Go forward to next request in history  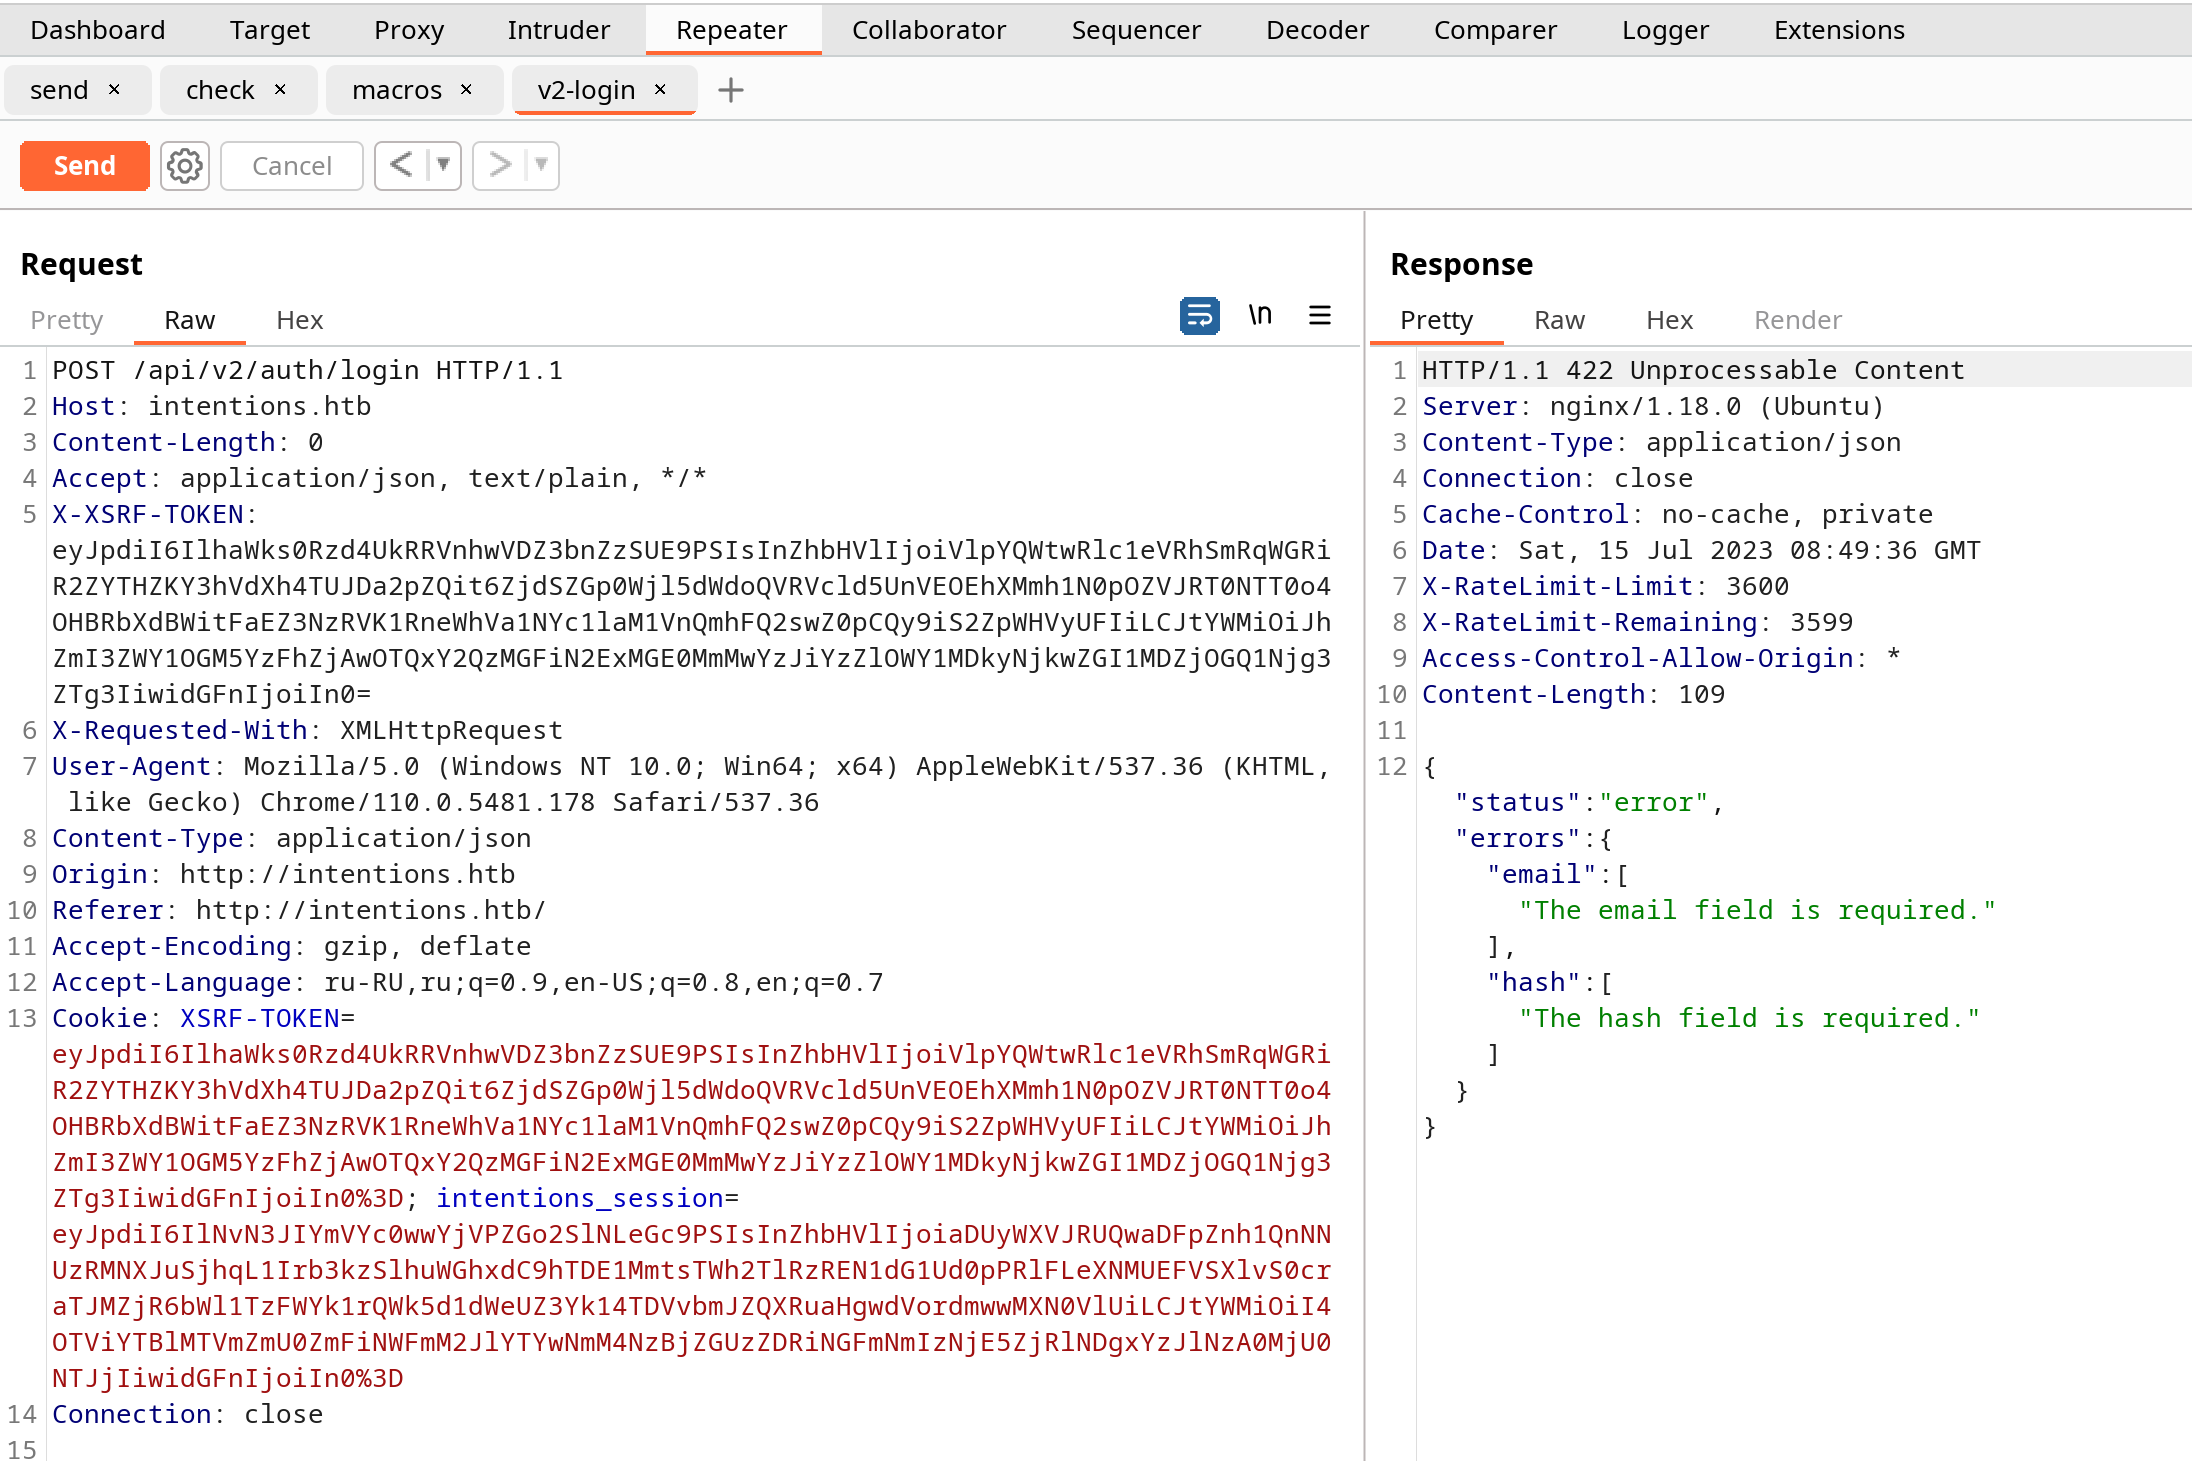click(500, 165)
